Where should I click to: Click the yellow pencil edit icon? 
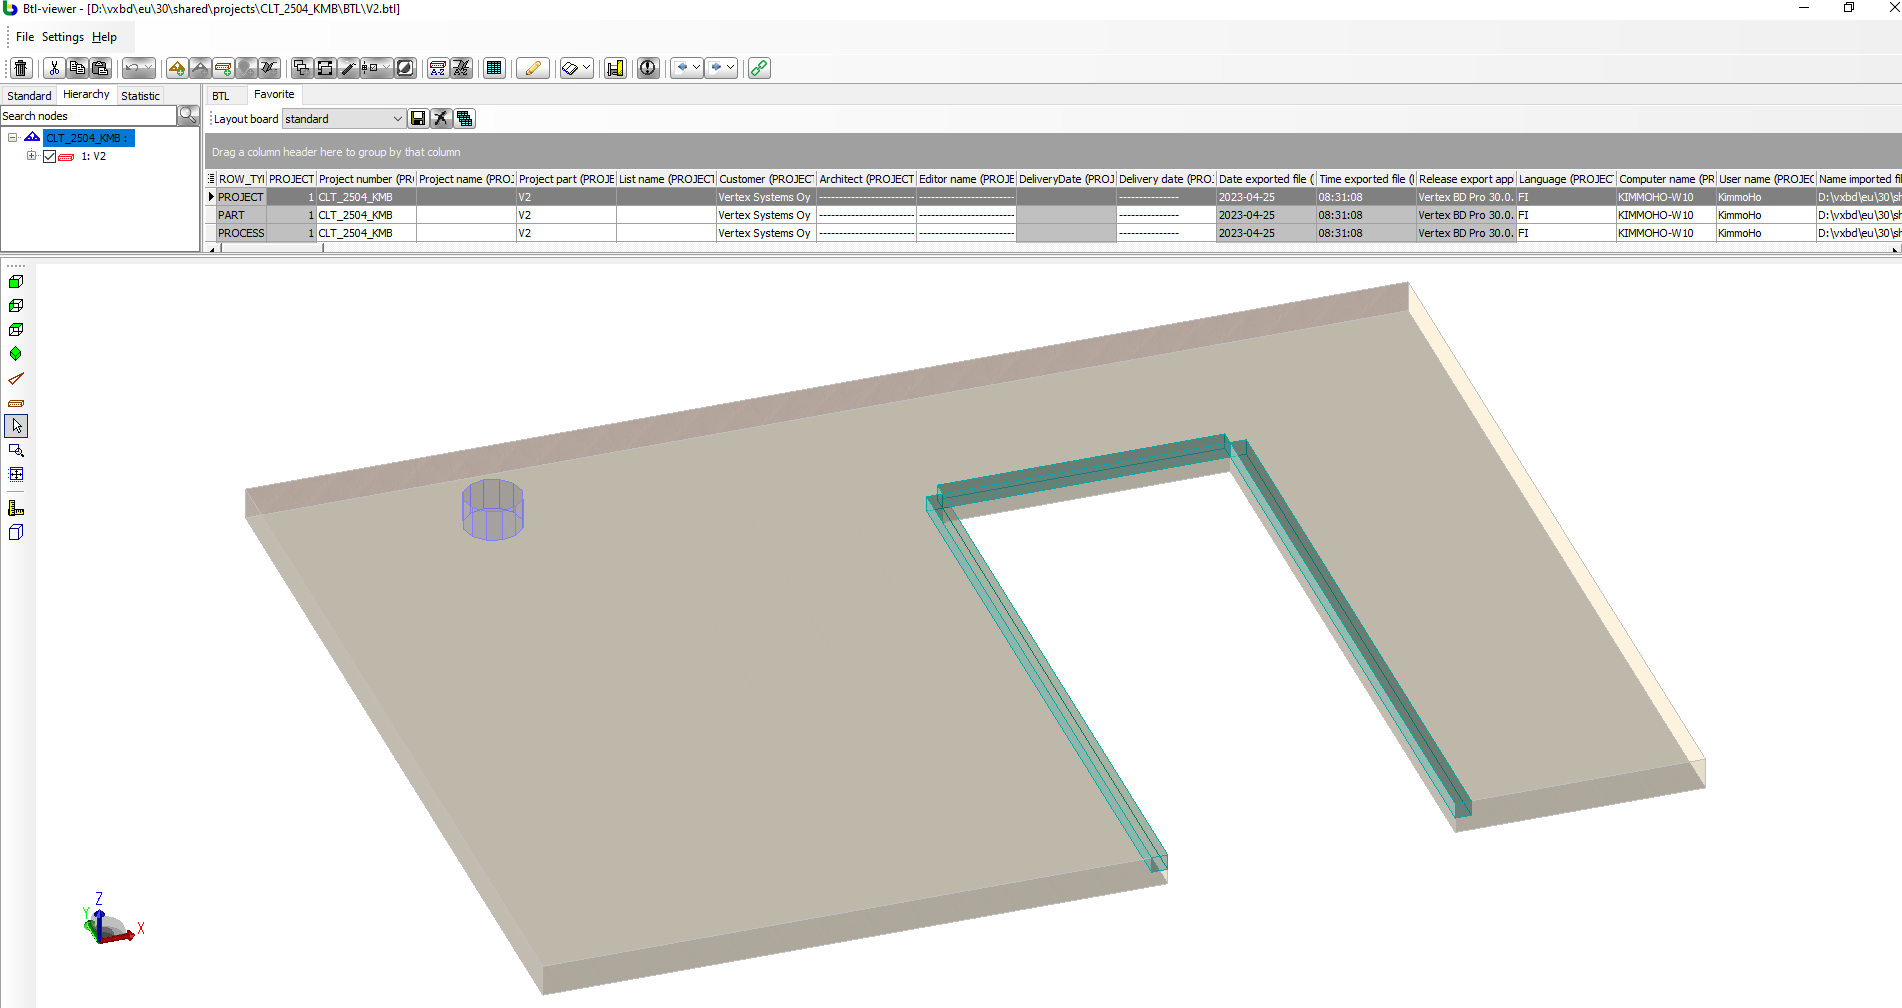533,68
